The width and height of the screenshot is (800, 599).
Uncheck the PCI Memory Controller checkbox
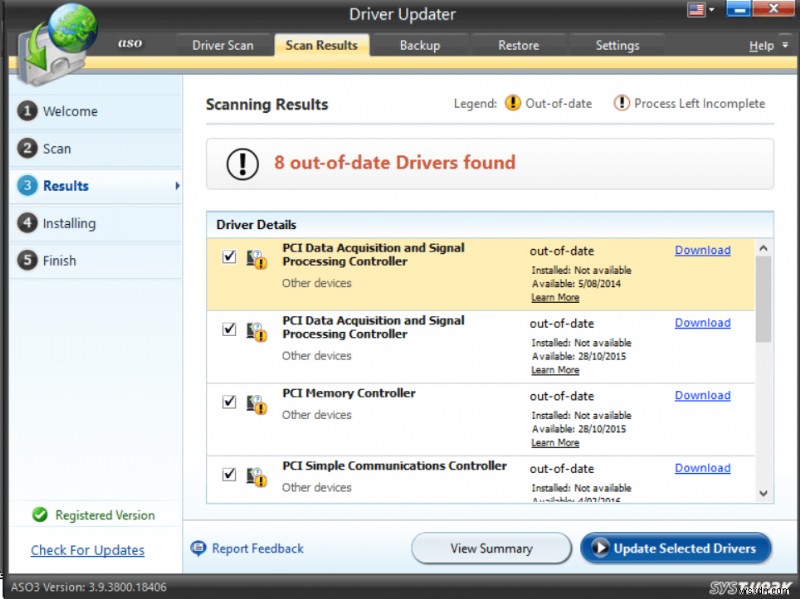click(229, 402)
